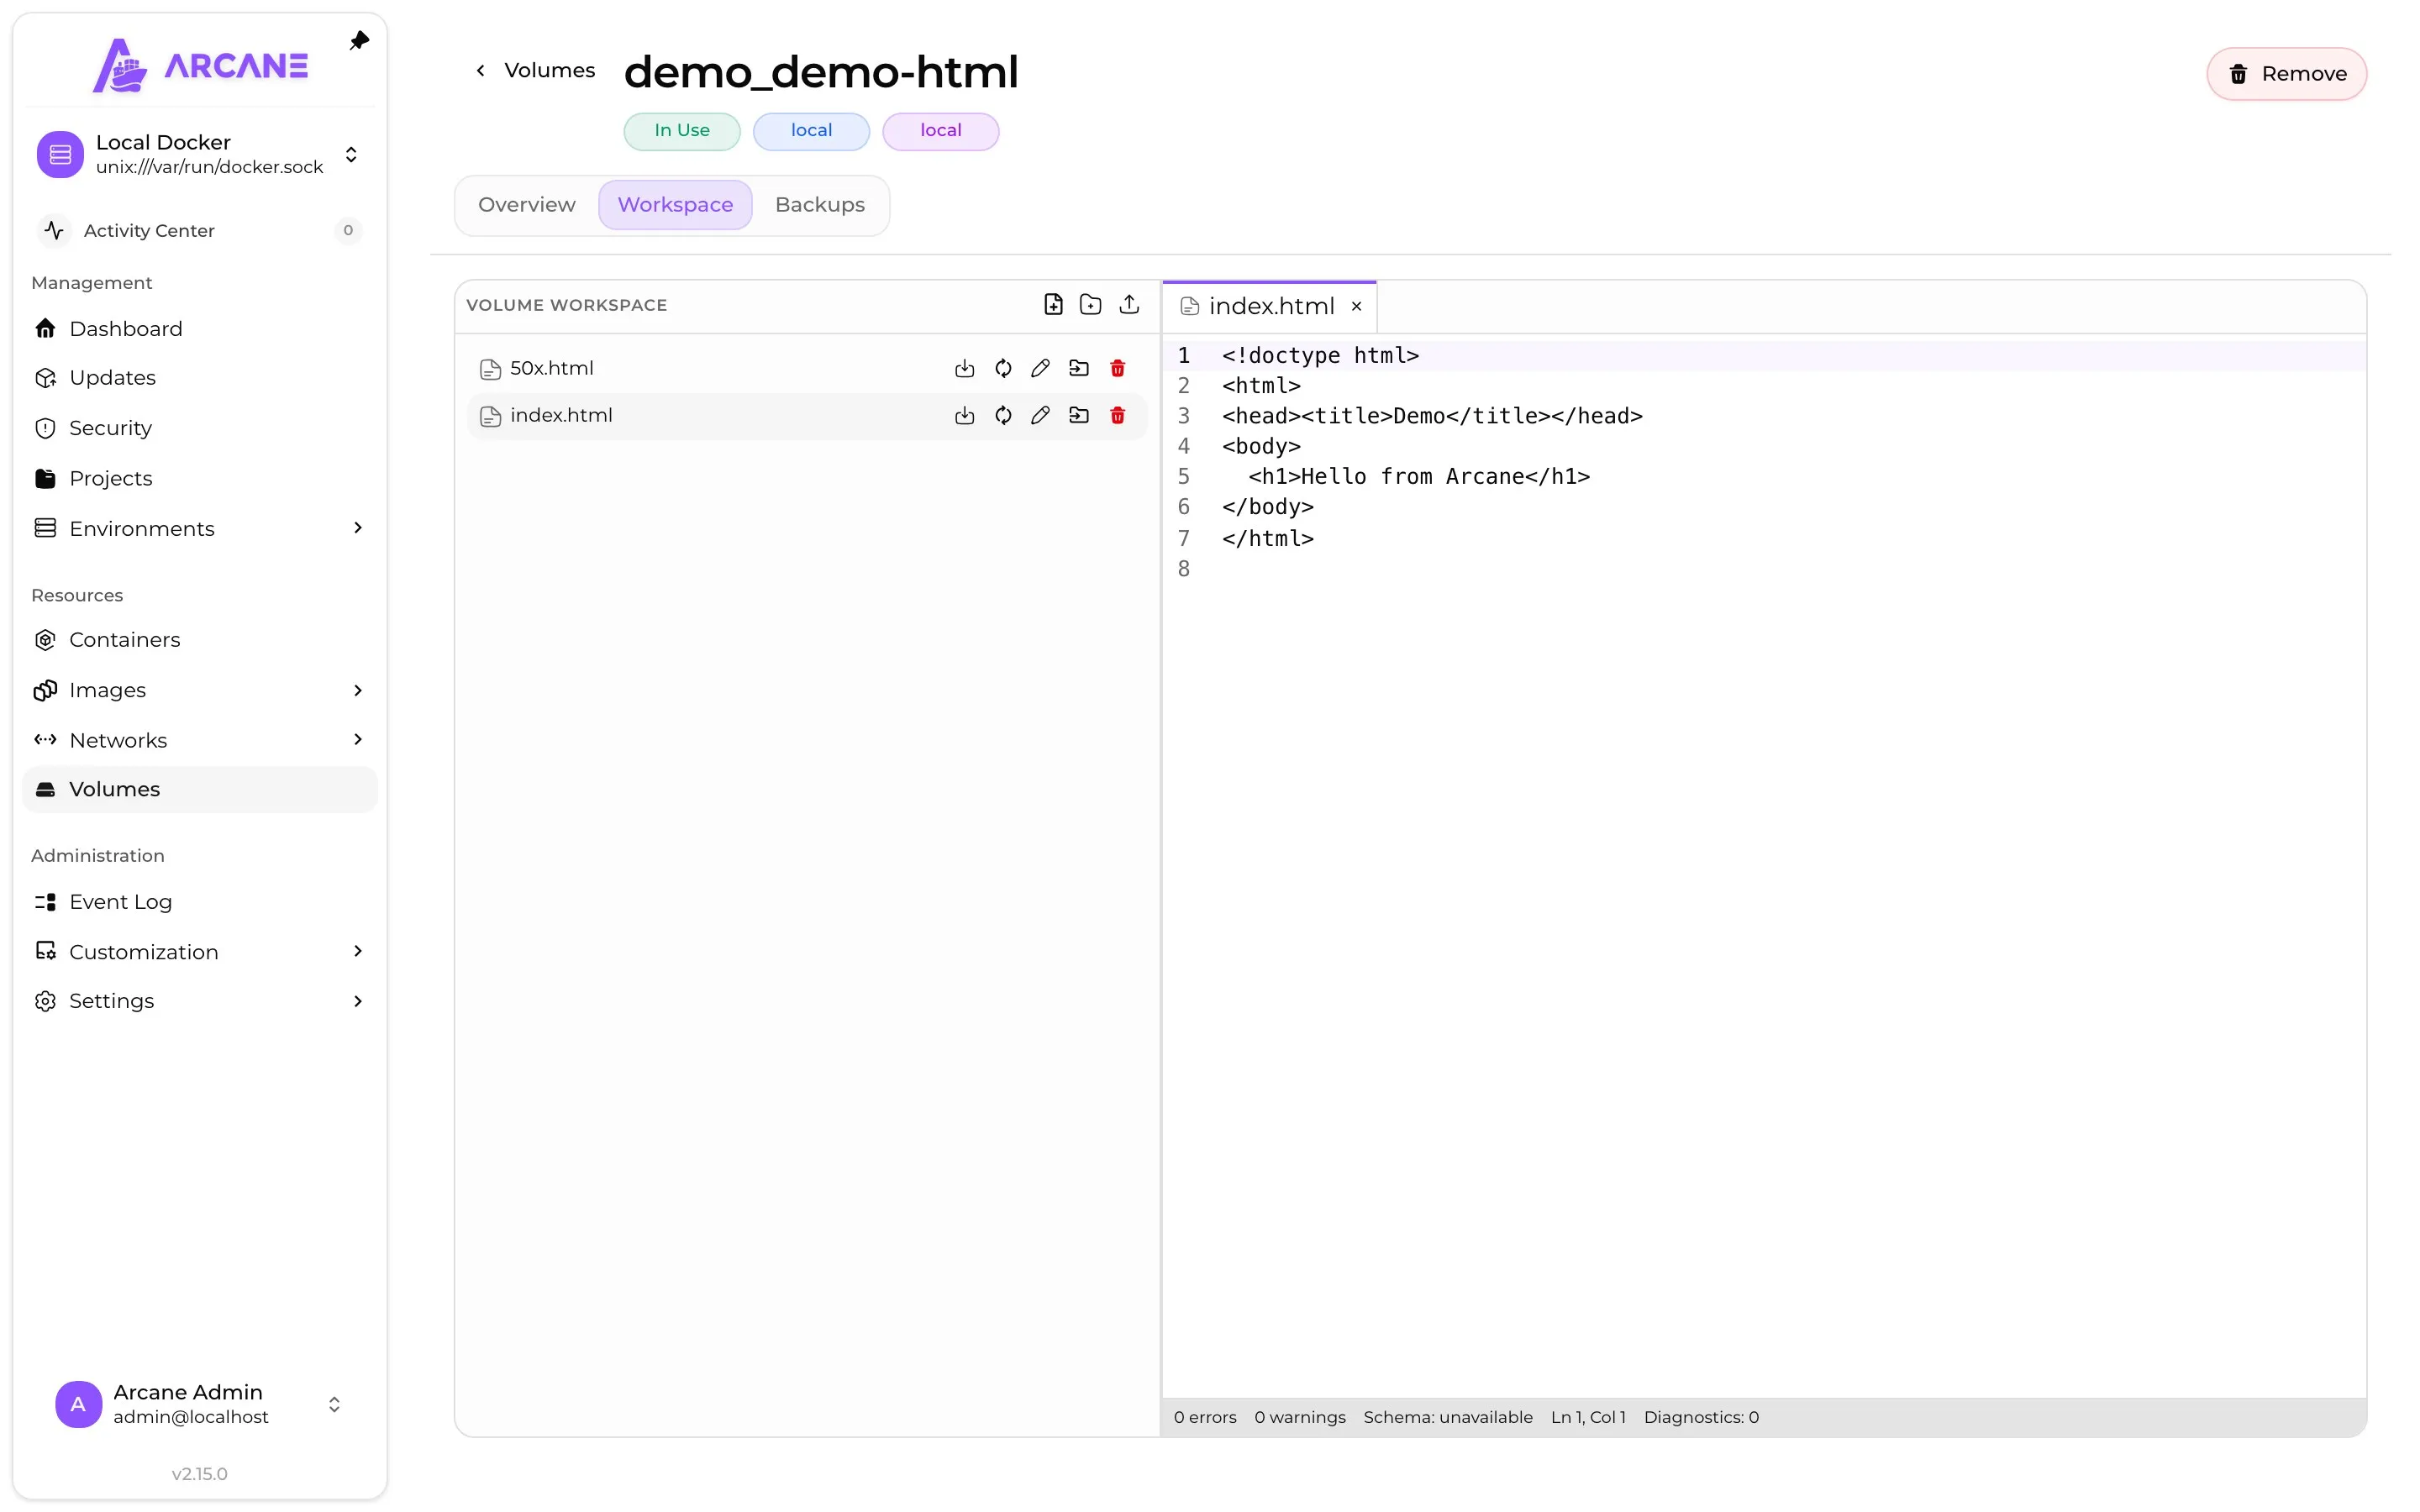The width and height of the screenshot is (2420, 1512).
Task: Delete index.html with the red trash icon
Action: (1118, 415)
